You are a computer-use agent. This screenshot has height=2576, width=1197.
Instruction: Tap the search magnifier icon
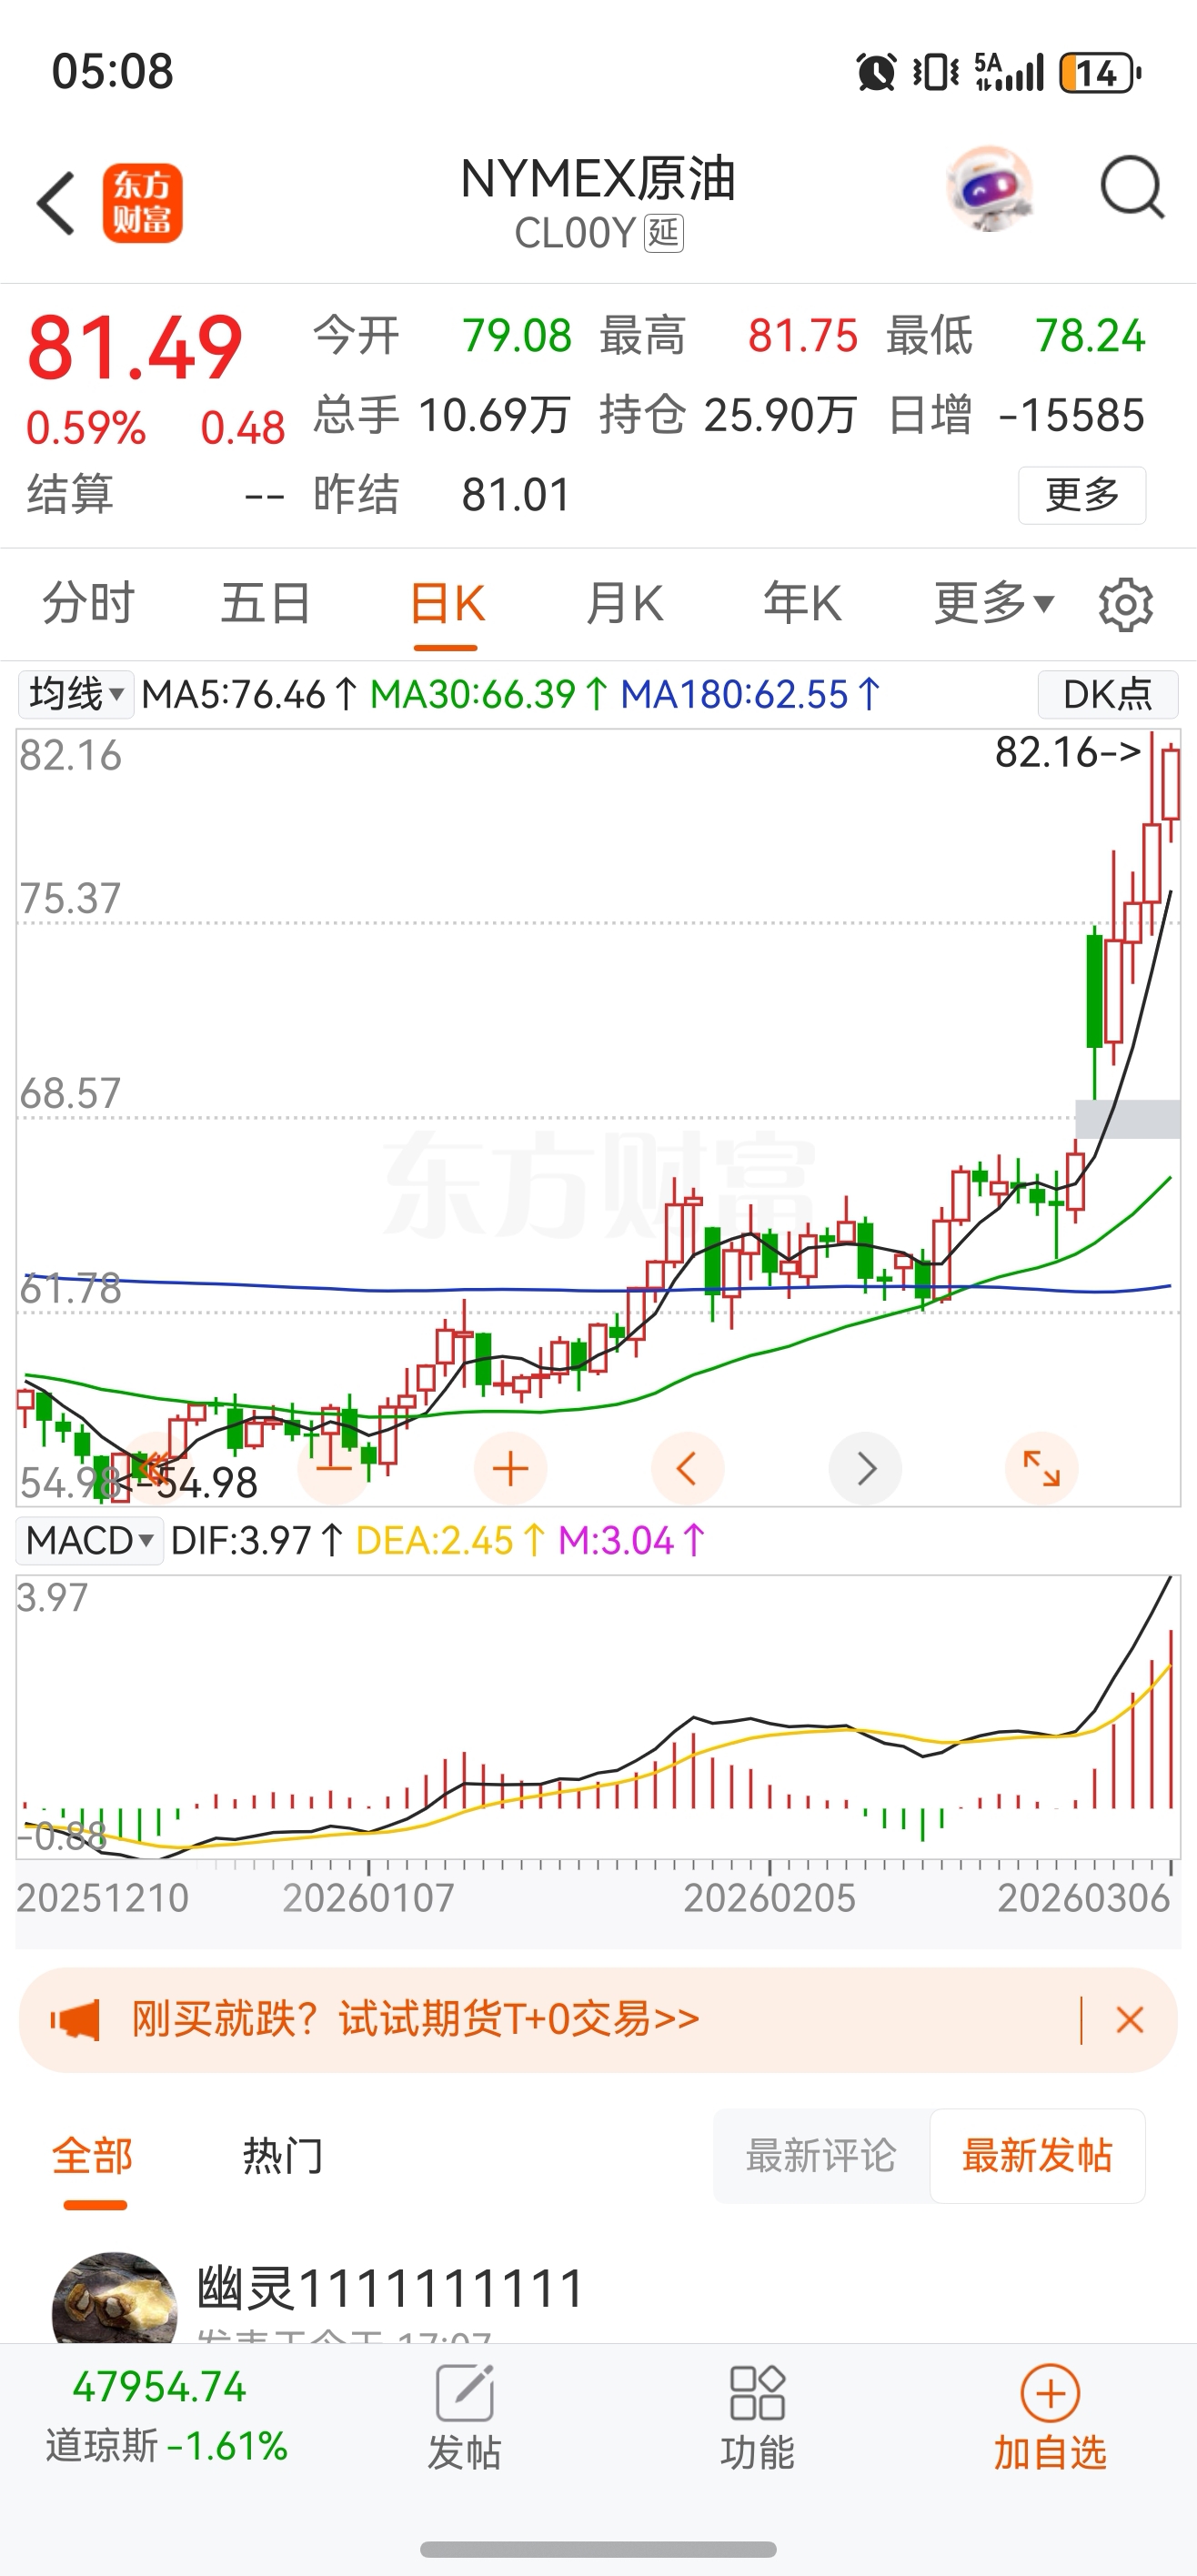click(1132, 187)
